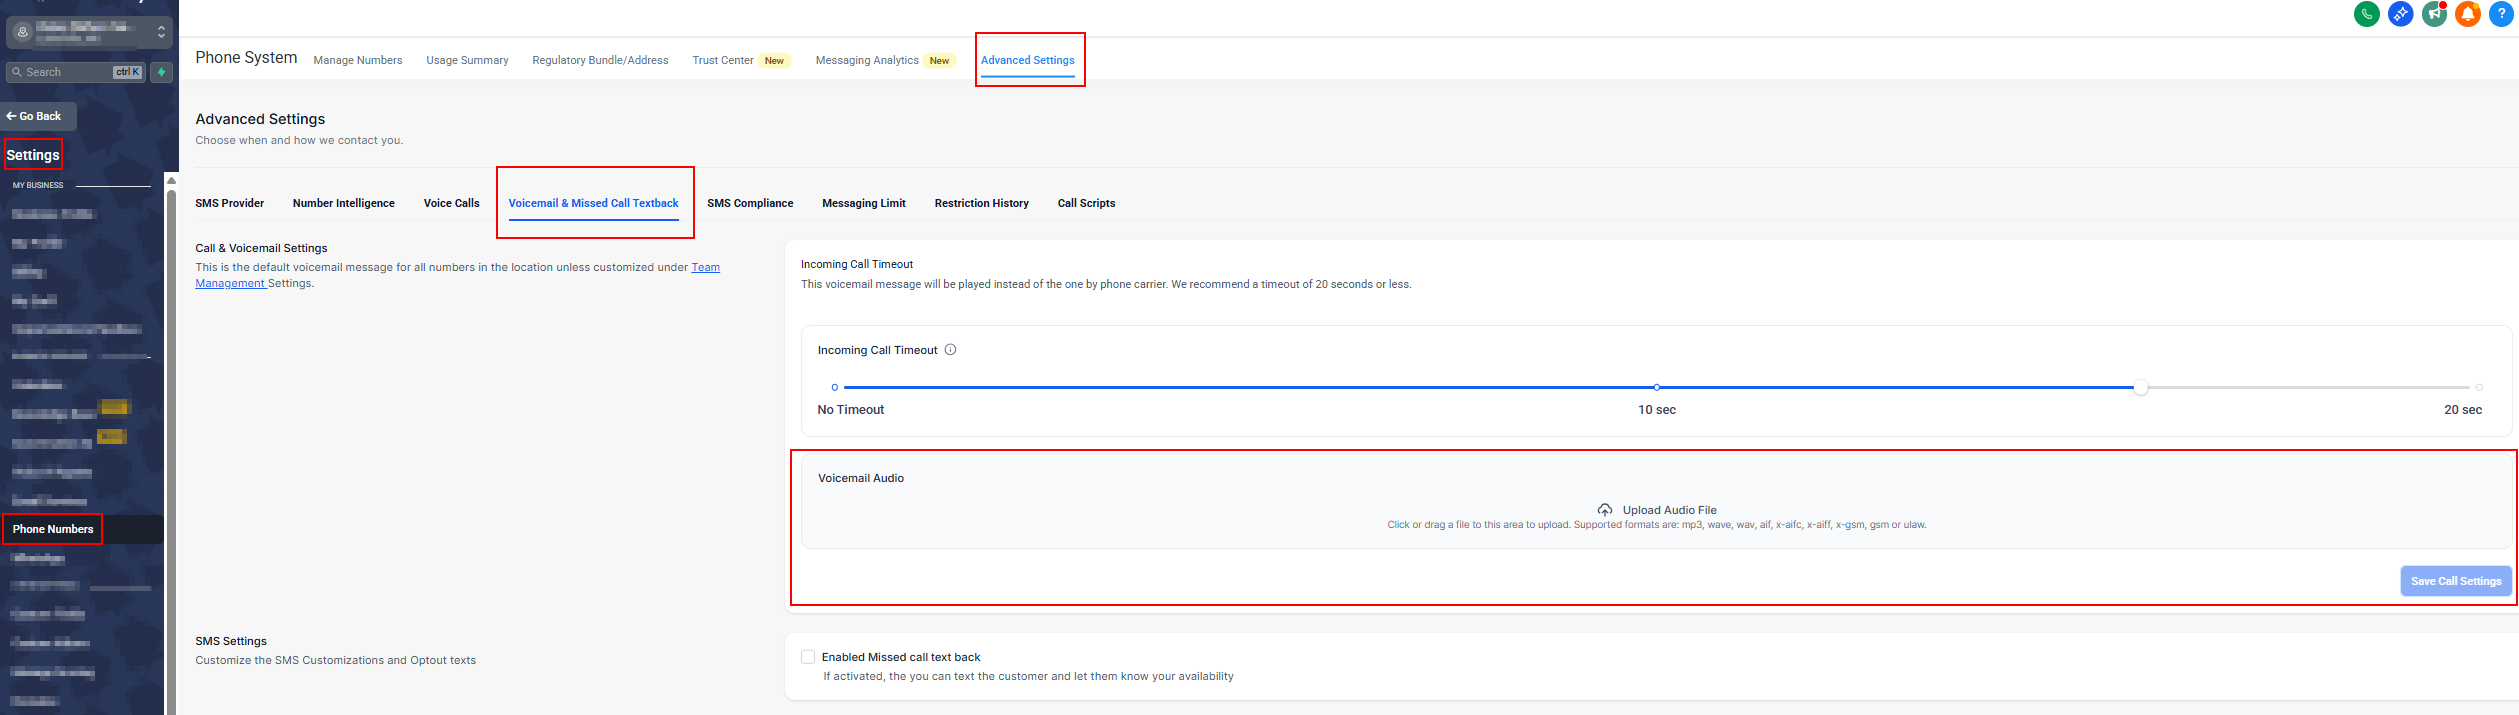This screenshot has width=2519, height=715.
Task: Click the 'Voicemail Audio' label
Action: click(x=861, y=478)
